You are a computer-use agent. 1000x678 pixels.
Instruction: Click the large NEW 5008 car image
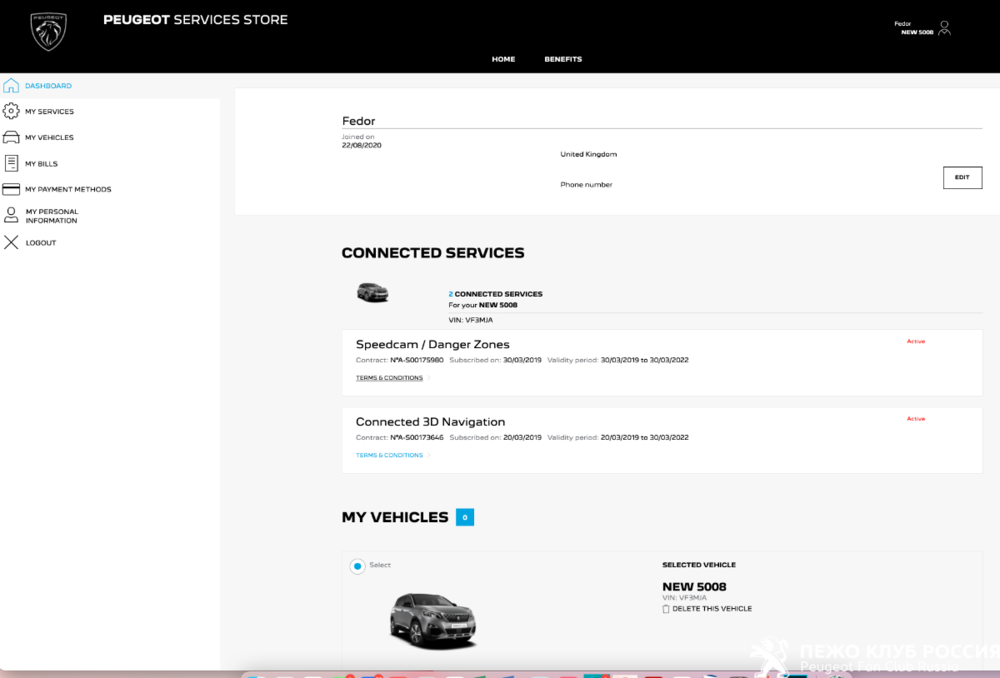click(433, 621)
